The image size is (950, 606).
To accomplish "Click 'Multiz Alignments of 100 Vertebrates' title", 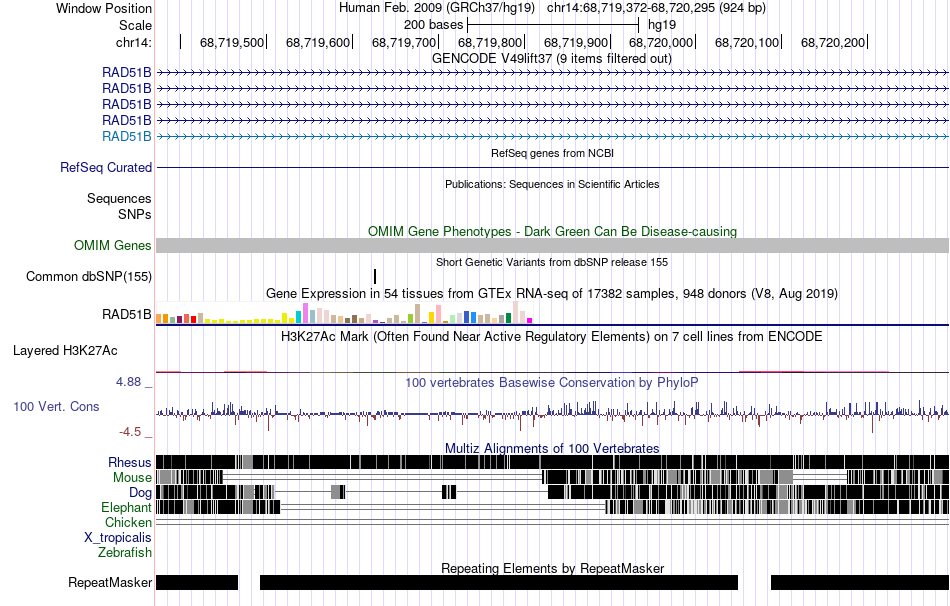I will 552,448.
